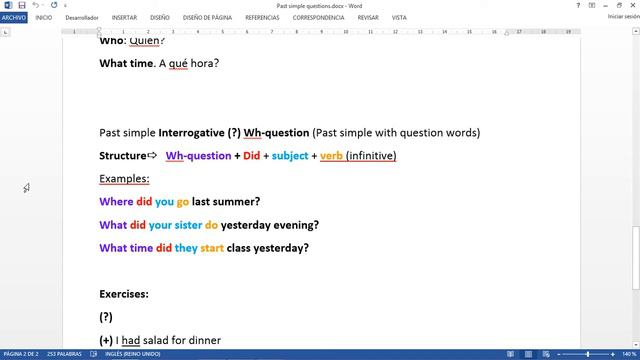Click the 'Exercises:' heading

[124, 294]
